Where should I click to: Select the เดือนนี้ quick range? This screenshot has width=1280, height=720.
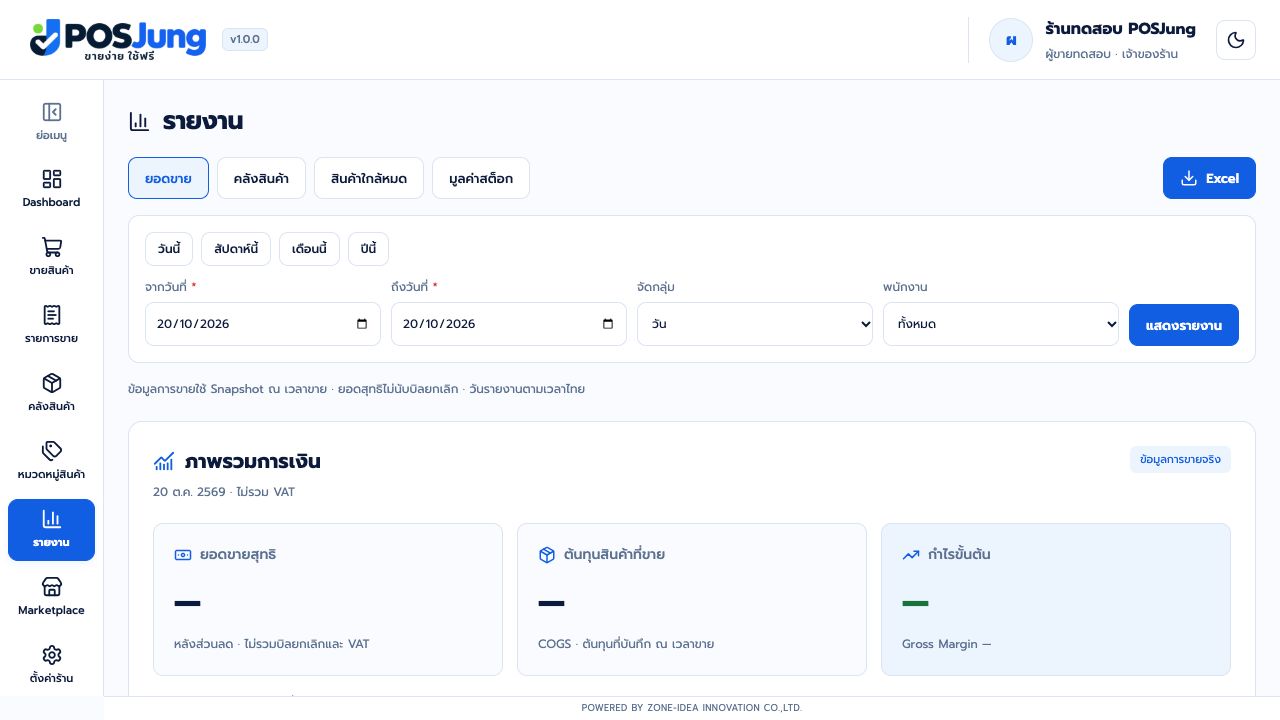309,249
